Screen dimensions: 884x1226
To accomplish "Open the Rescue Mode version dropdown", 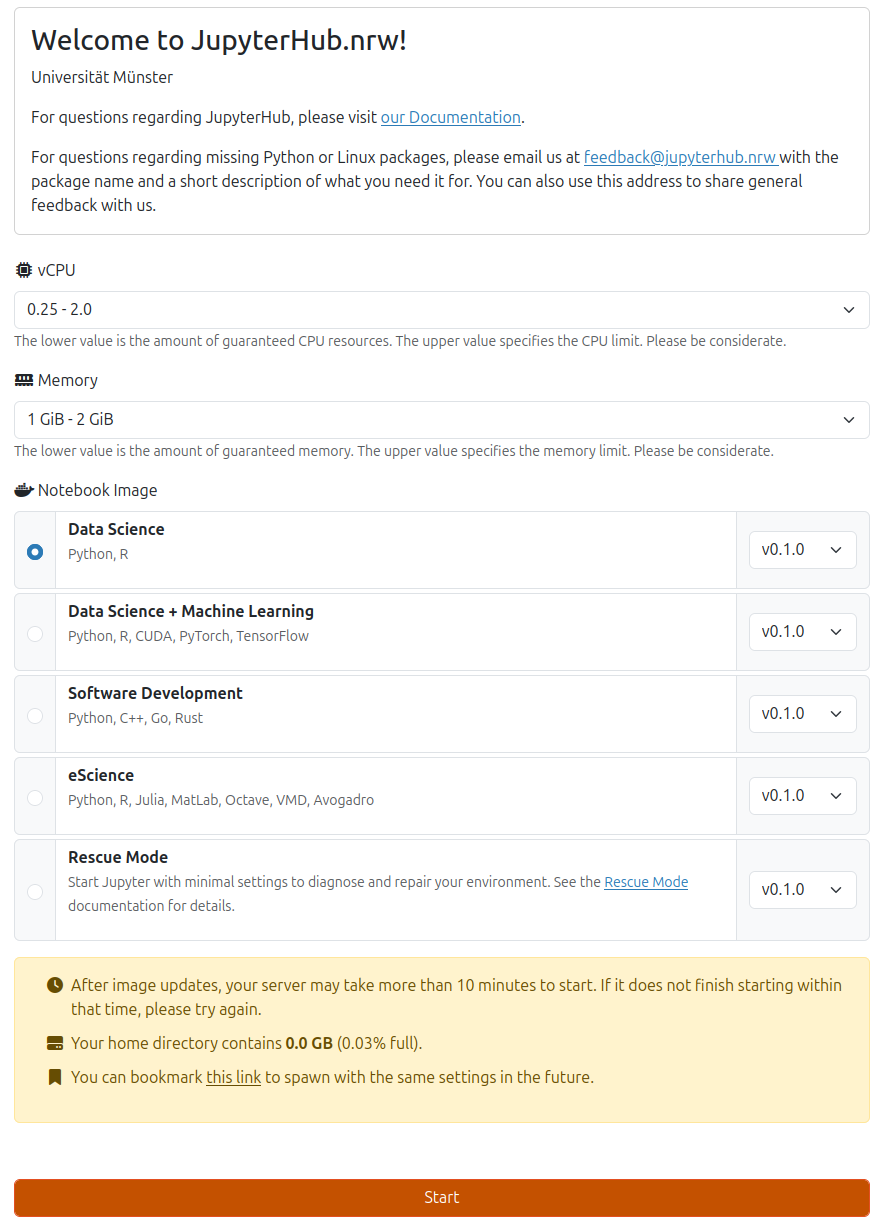I will point(803,890).
